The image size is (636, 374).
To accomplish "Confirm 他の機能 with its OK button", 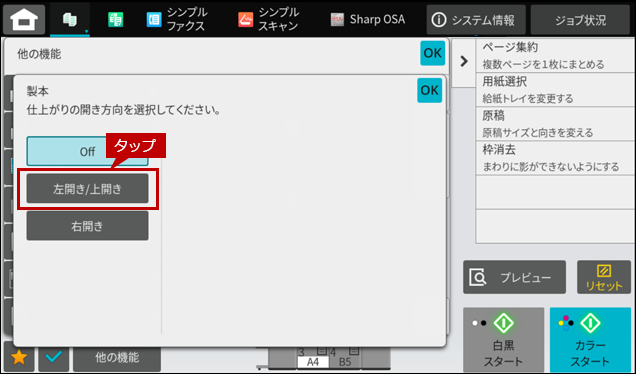I will 432,53.
